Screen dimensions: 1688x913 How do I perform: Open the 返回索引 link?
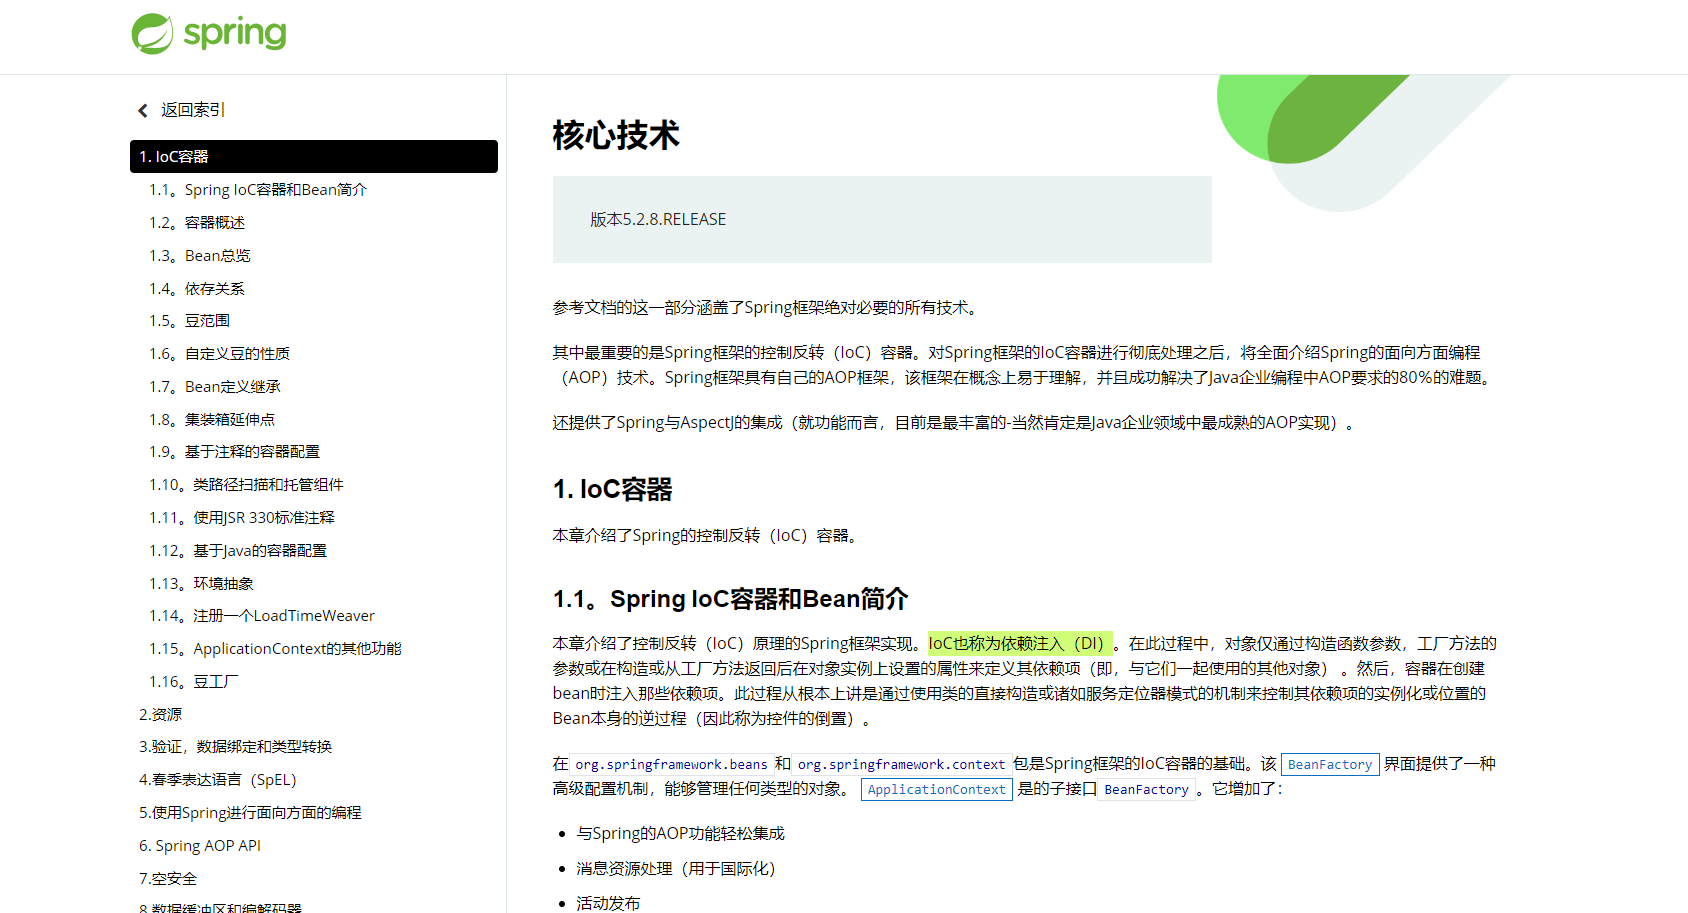point(191,110)
